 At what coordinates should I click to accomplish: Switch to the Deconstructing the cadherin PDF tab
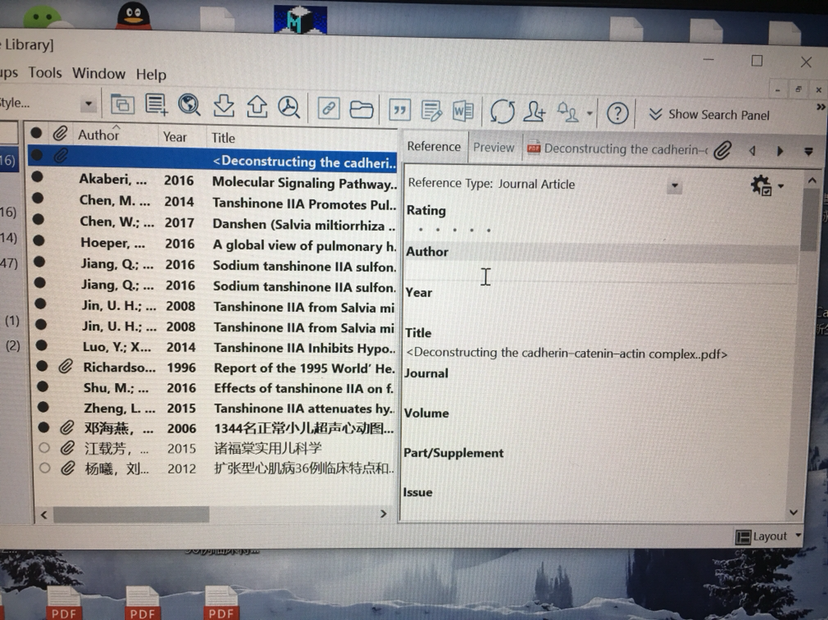point(617,149)
